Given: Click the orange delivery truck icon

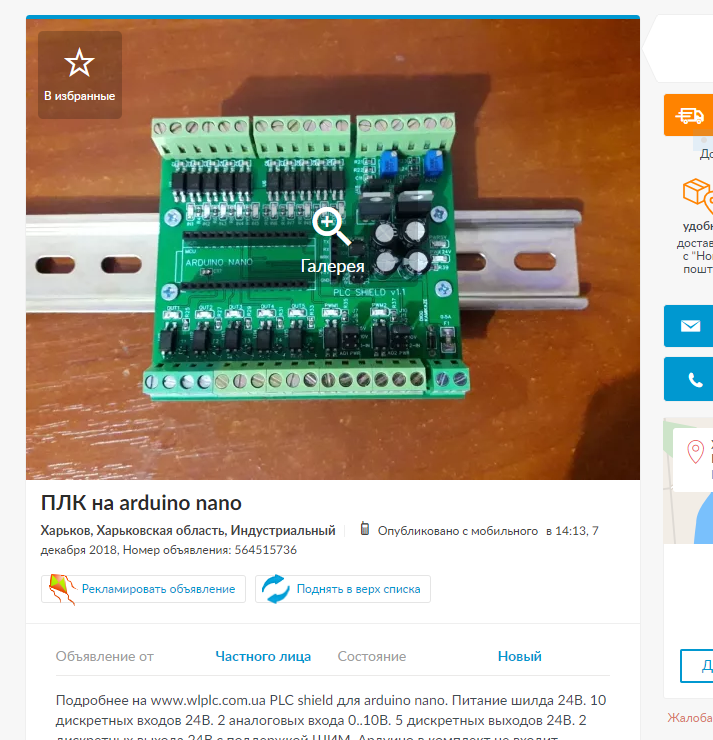Looking at the screenshot, I should click(x=689, y=115).
